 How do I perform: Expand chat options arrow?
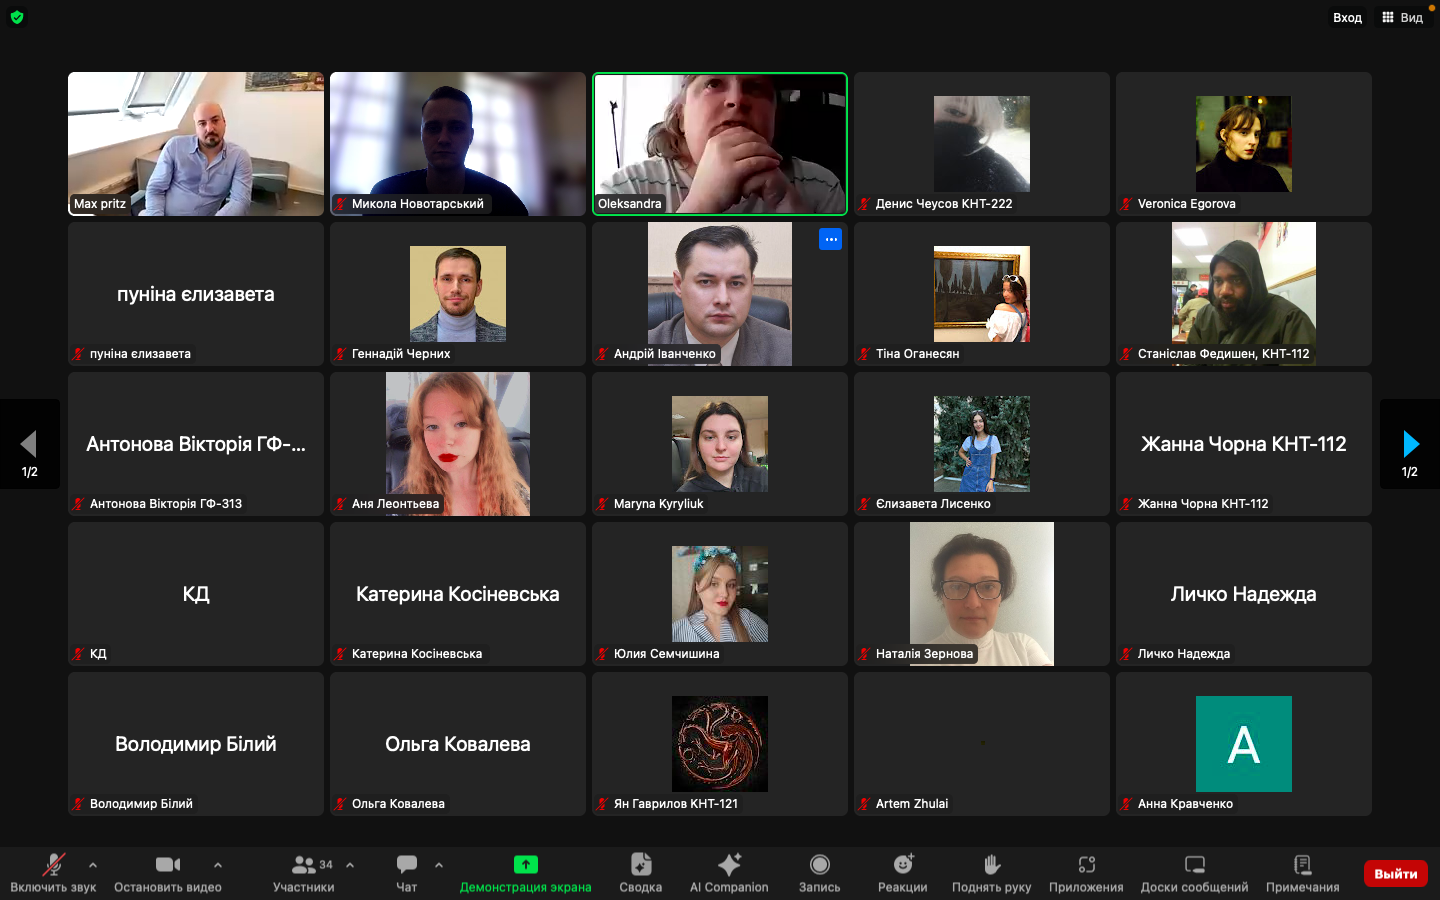click(x=439, y=865)
